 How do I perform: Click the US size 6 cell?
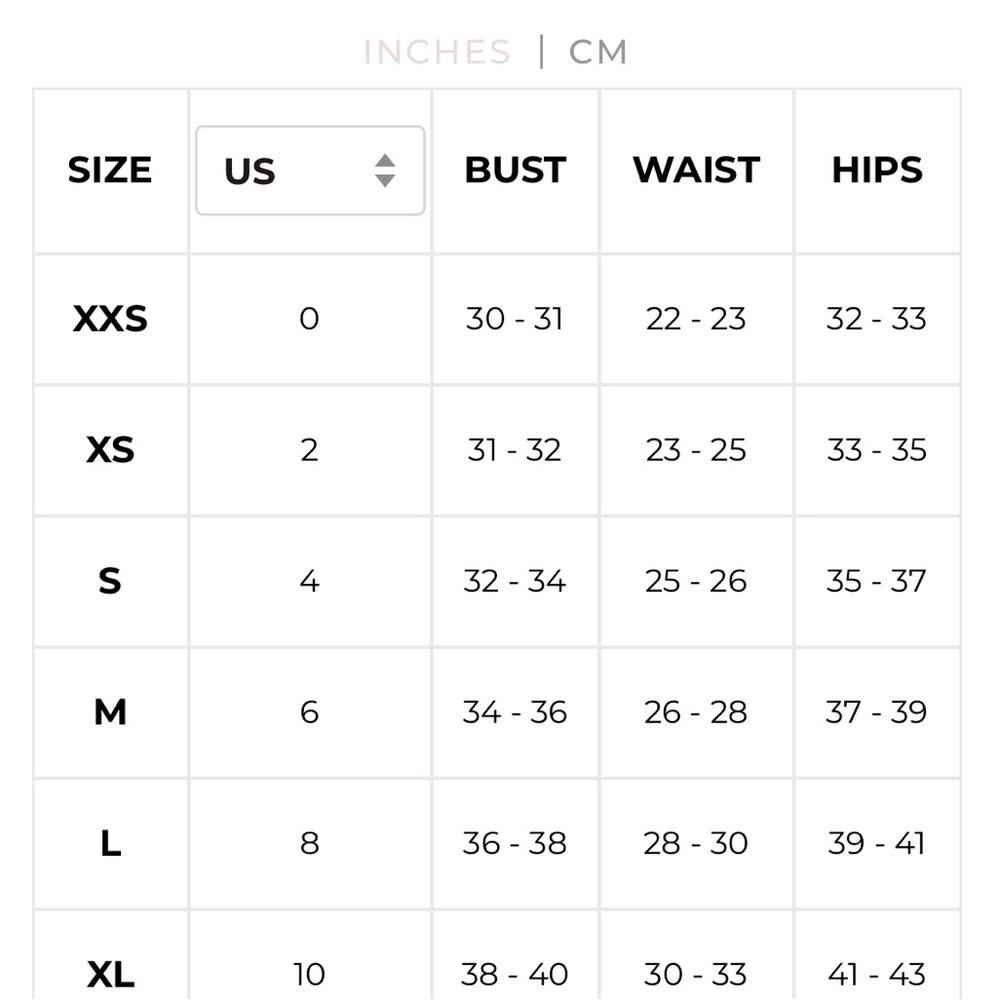point(310,712)
